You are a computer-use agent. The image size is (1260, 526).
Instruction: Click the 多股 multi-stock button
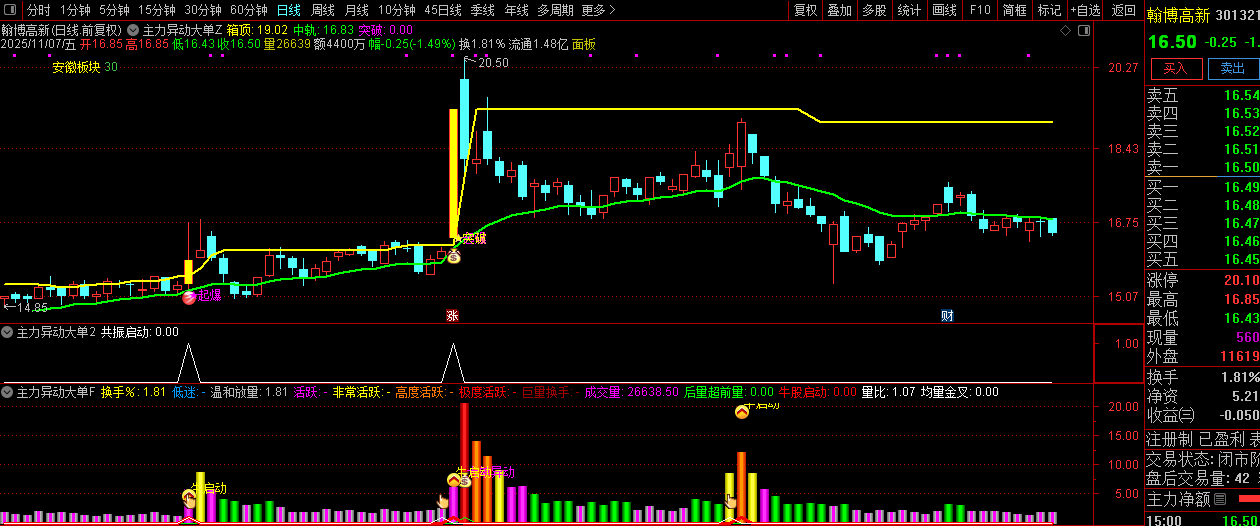click(x=874, y=10)
